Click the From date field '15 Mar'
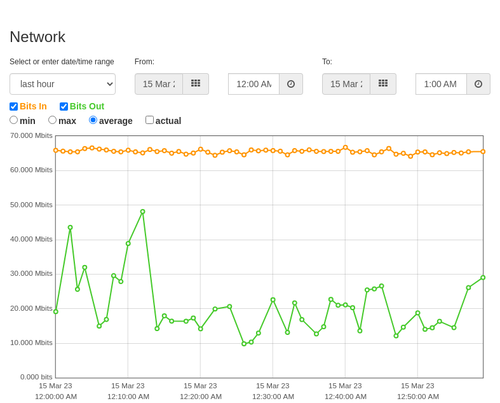Image resolution: width=500 pixels, height=403 pixels. 159,84
